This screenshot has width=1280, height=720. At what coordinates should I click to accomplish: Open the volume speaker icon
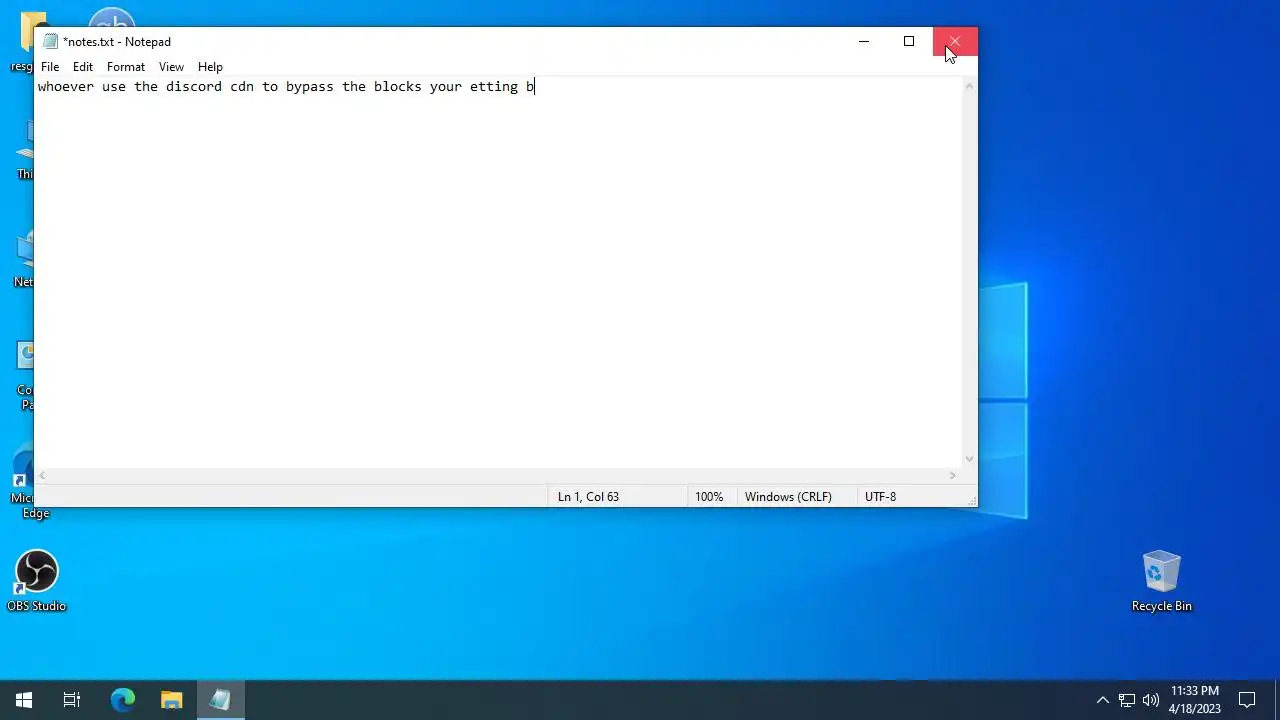(1151, 700)
